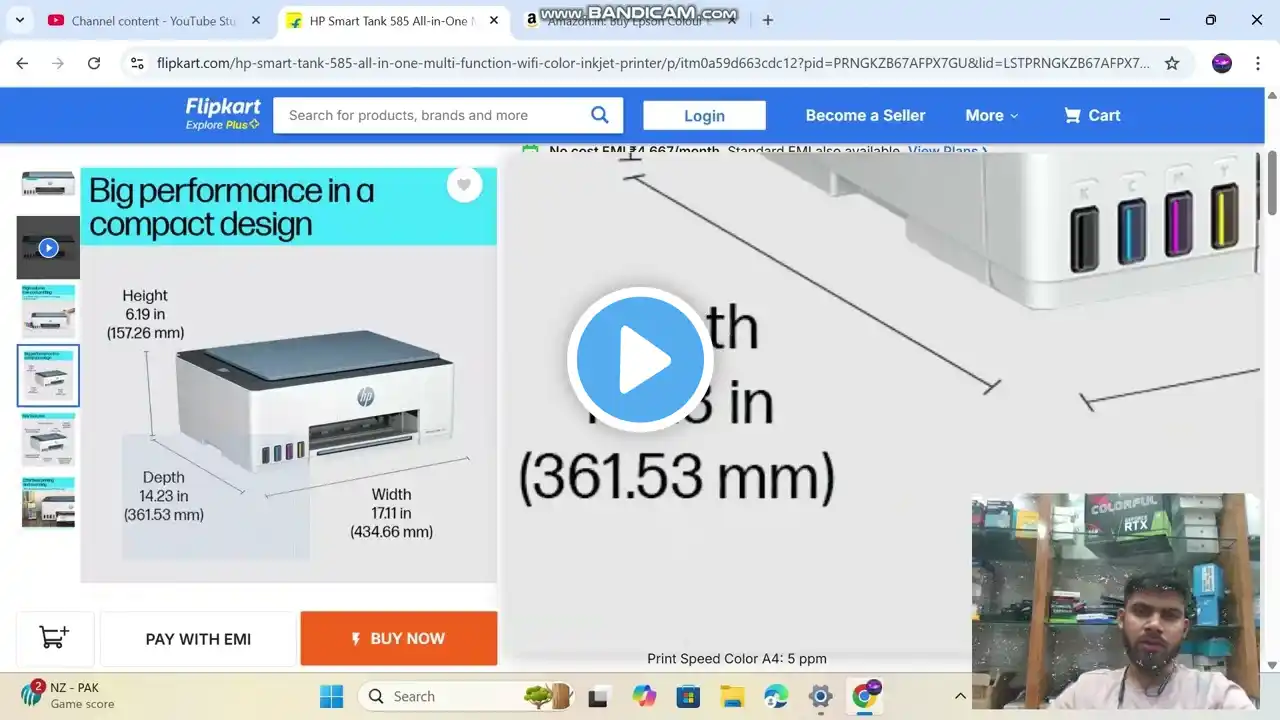
Task: Bookmark this page with the star icon
Action: pos(1172,63)
